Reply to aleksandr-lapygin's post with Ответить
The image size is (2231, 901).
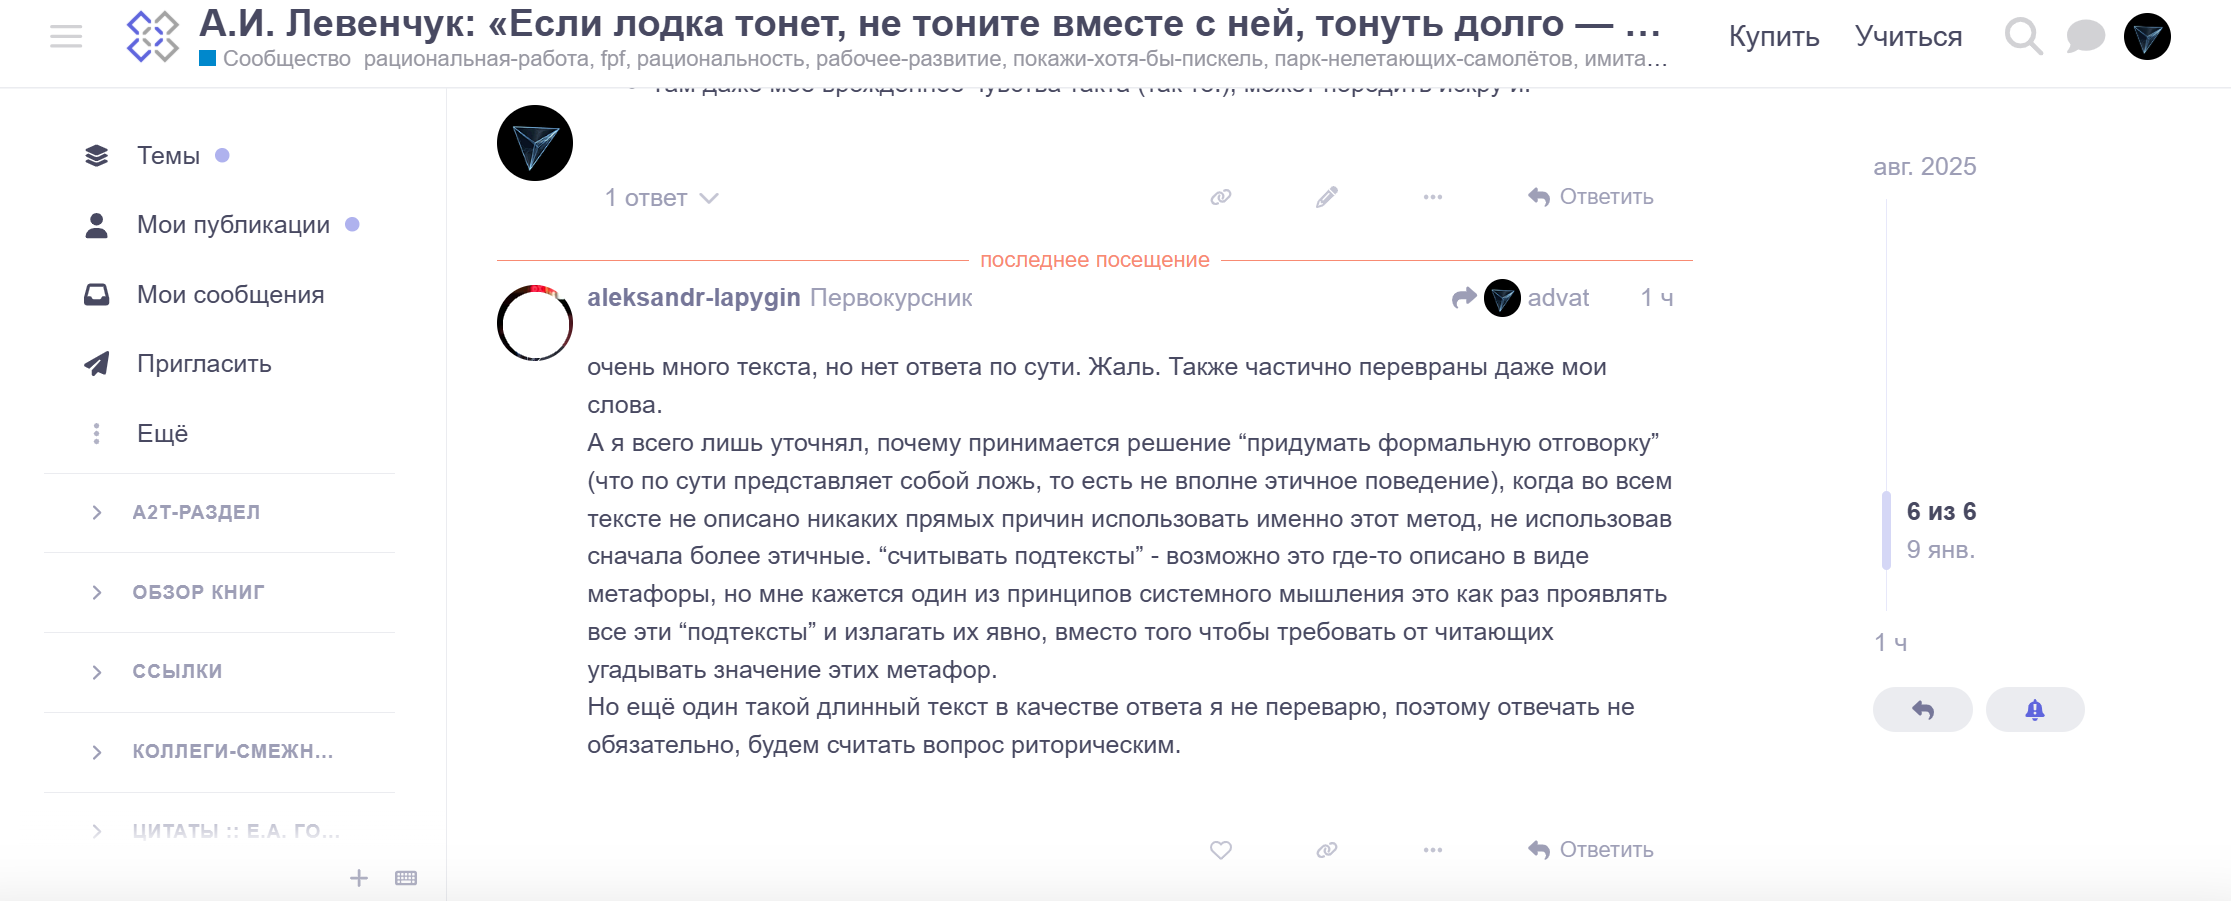1591,850
